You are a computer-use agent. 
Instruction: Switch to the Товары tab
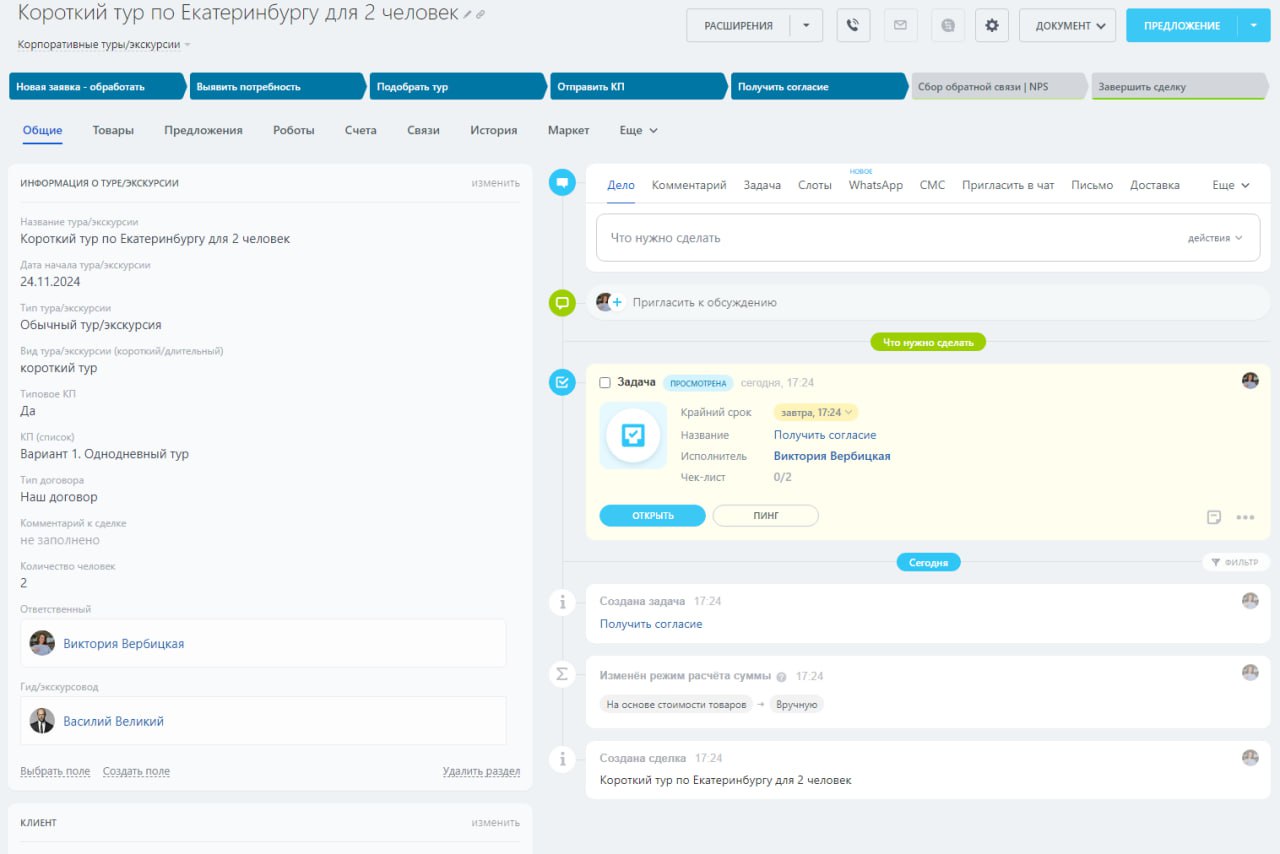[x=113, y=130]
